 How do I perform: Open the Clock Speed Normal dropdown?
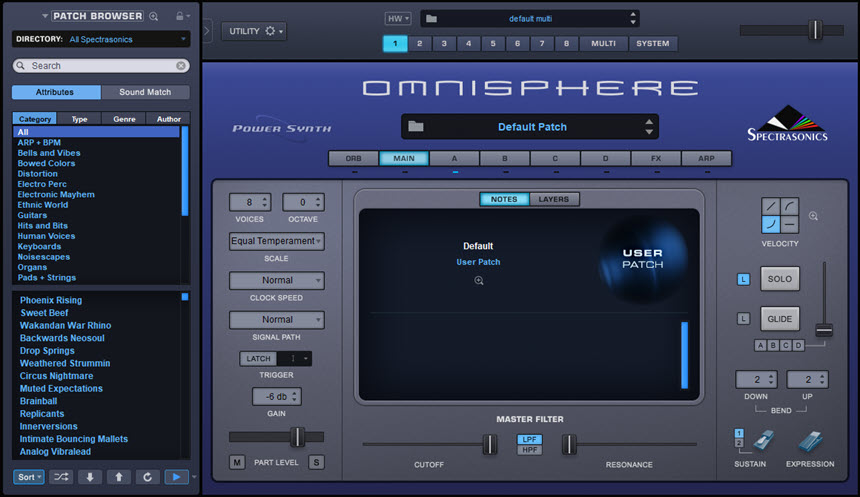tap(276, 280)
